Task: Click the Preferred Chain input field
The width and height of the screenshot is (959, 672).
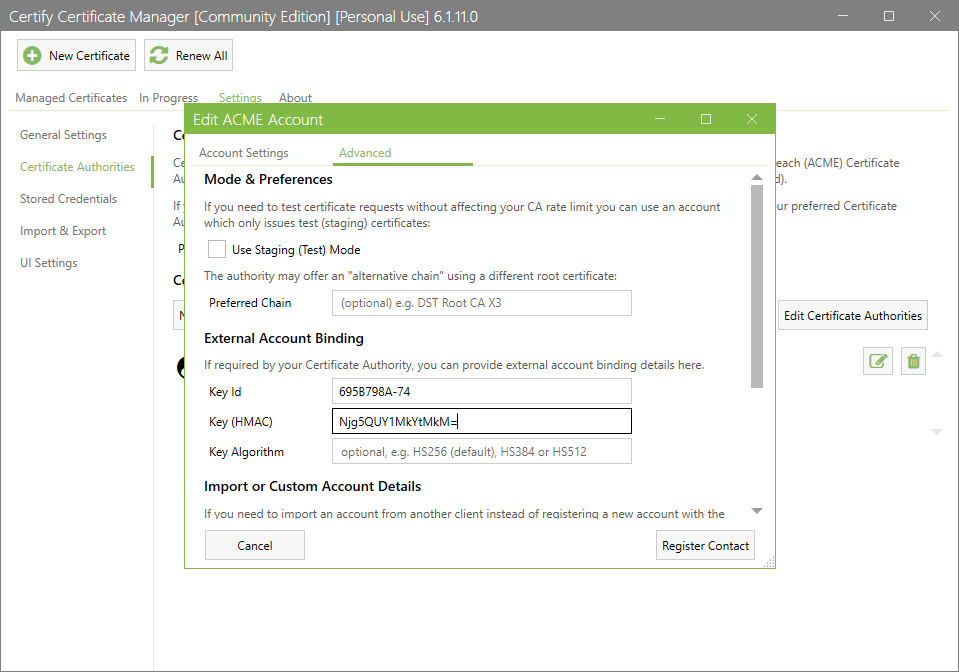Action: [482, 303]
